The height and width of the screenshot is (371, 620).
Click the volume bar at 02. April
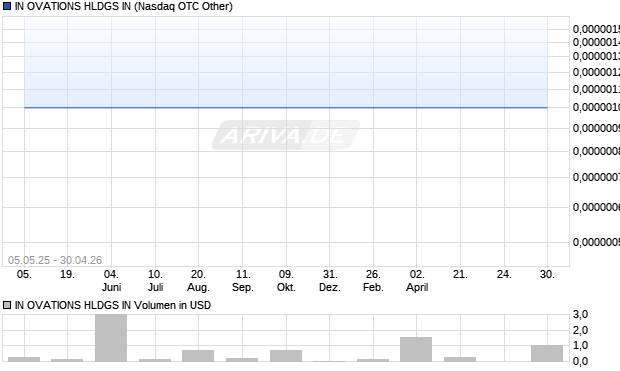tap(416, 349)
